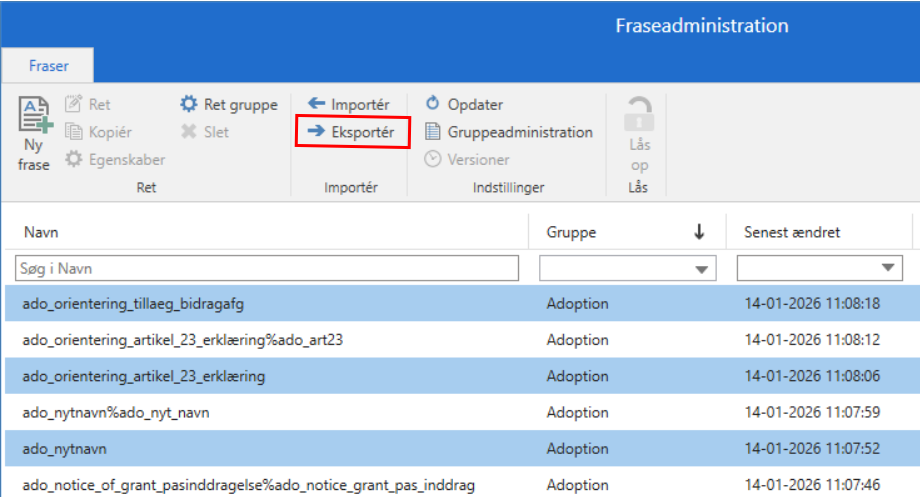Click timestamp 14-01-2026 11:07:52
This screenshot has height=497, width=920.
coord(812,449)
